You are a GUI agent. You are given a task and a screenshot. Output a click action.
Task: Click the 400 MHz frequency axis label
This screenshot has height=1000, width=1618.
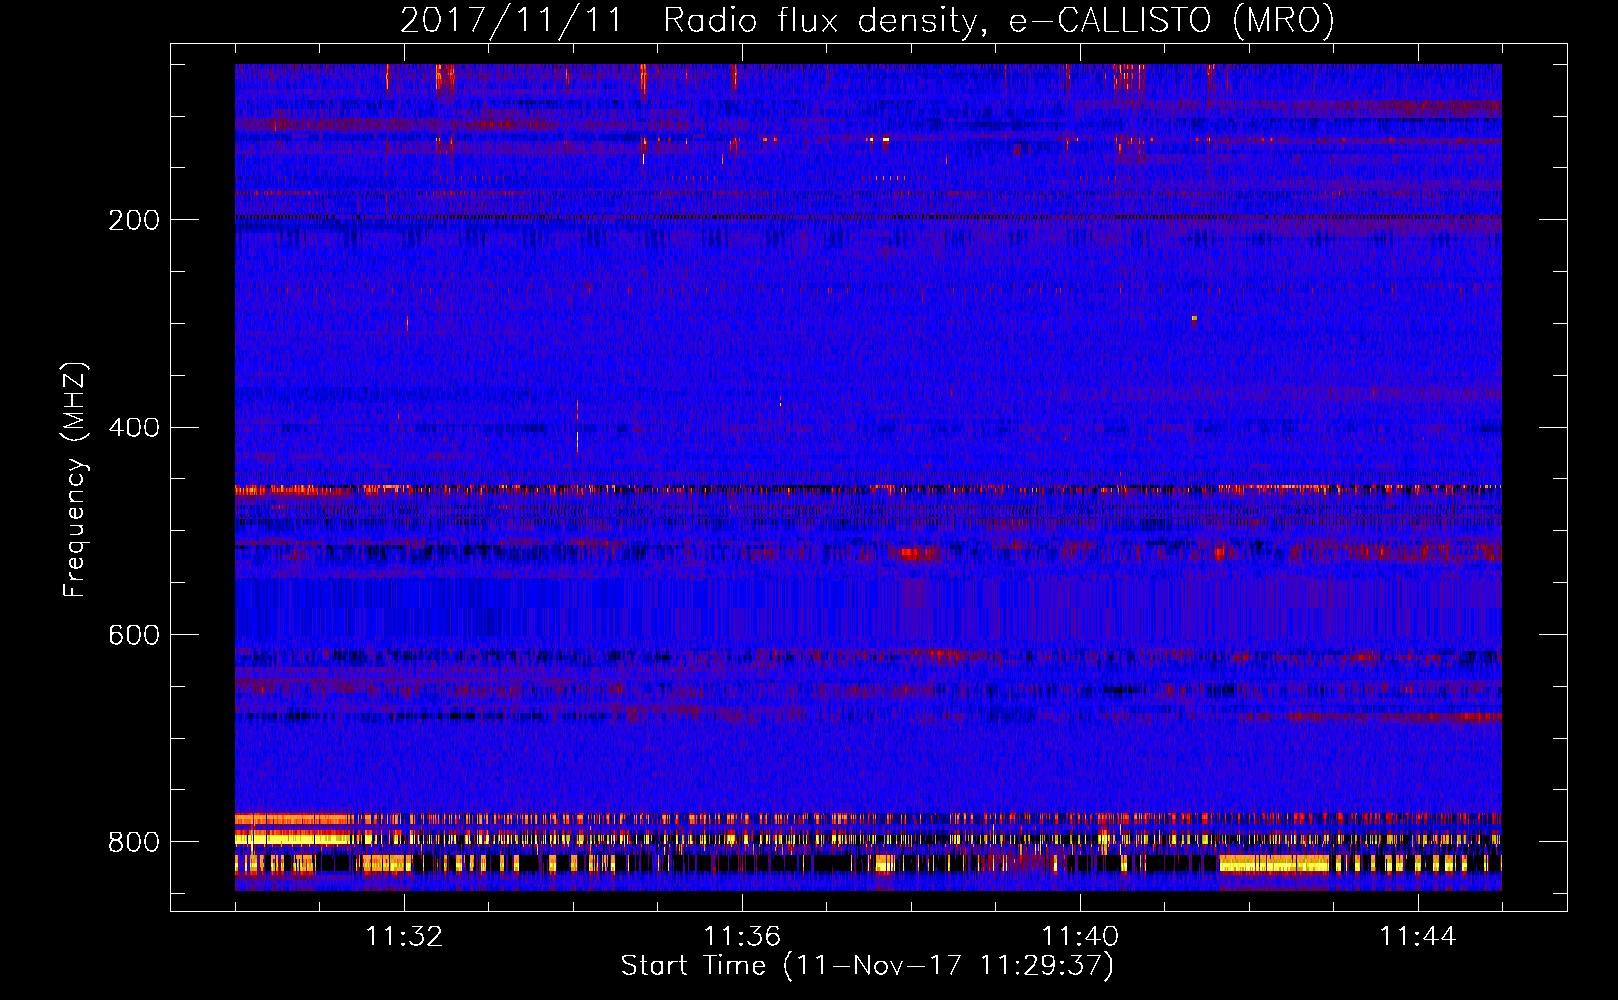133,428
